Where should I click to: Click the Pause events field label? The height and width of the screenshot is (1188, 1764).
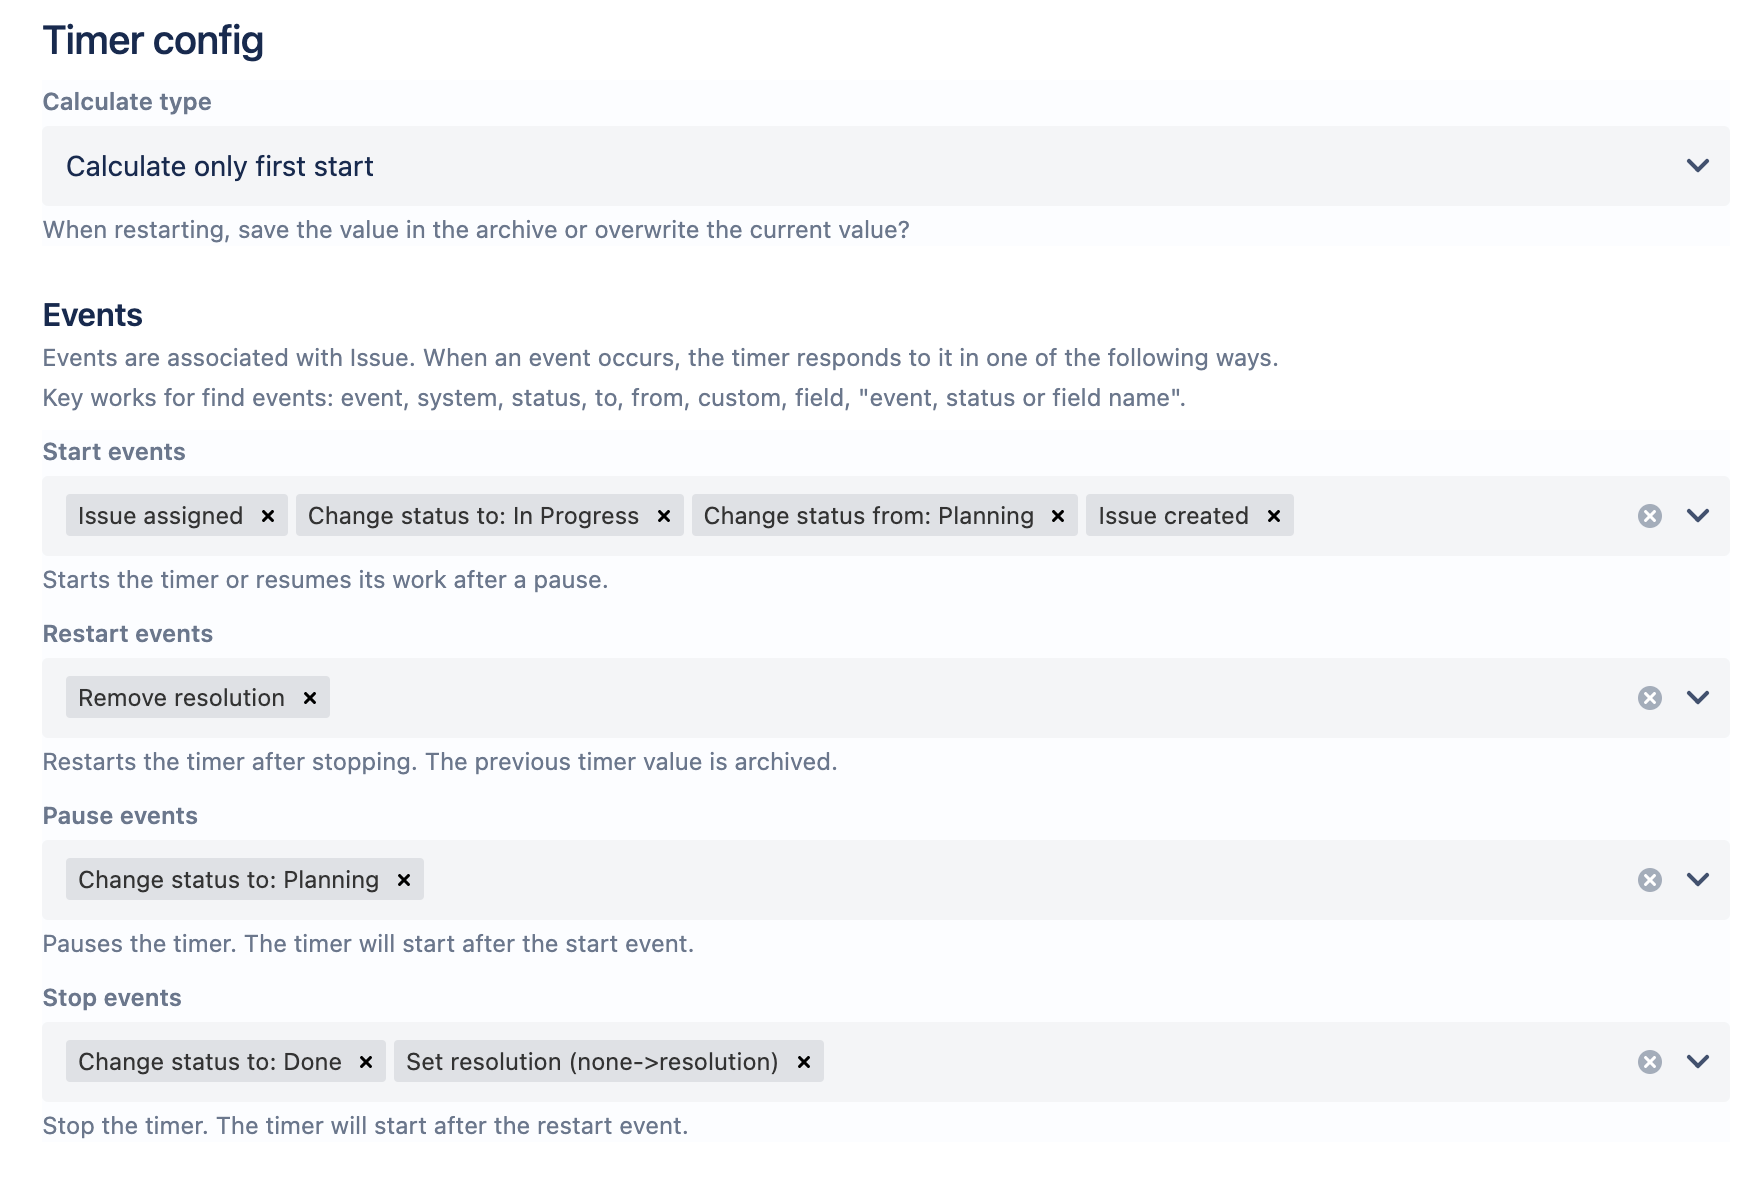pyautogui.click(x=120, y=816)
